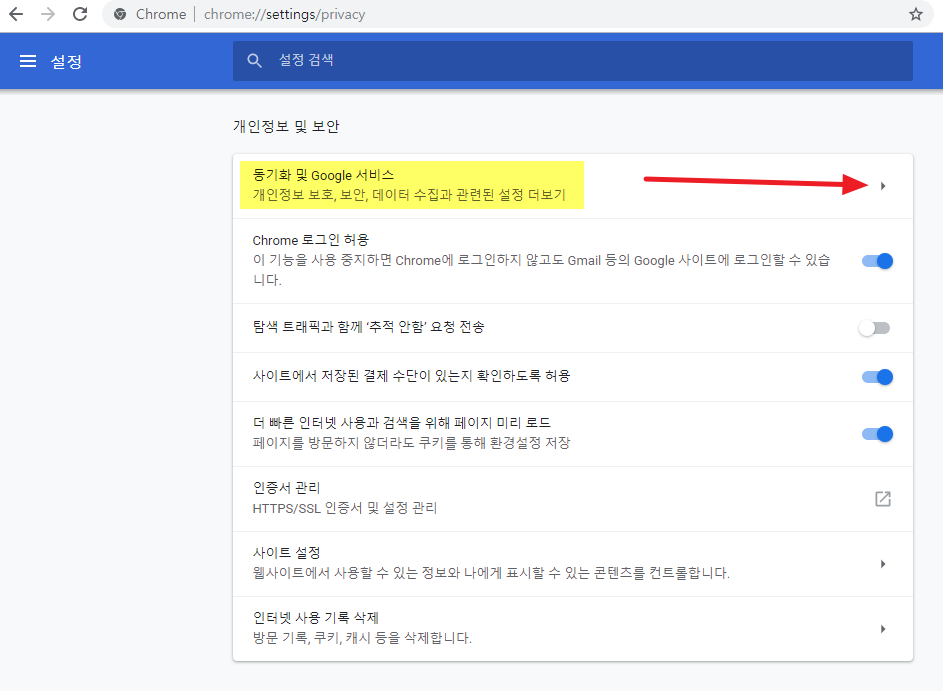Open the 사이트 설정 row
The width and height of the screenshot is (943, 691).
point(573,564)
